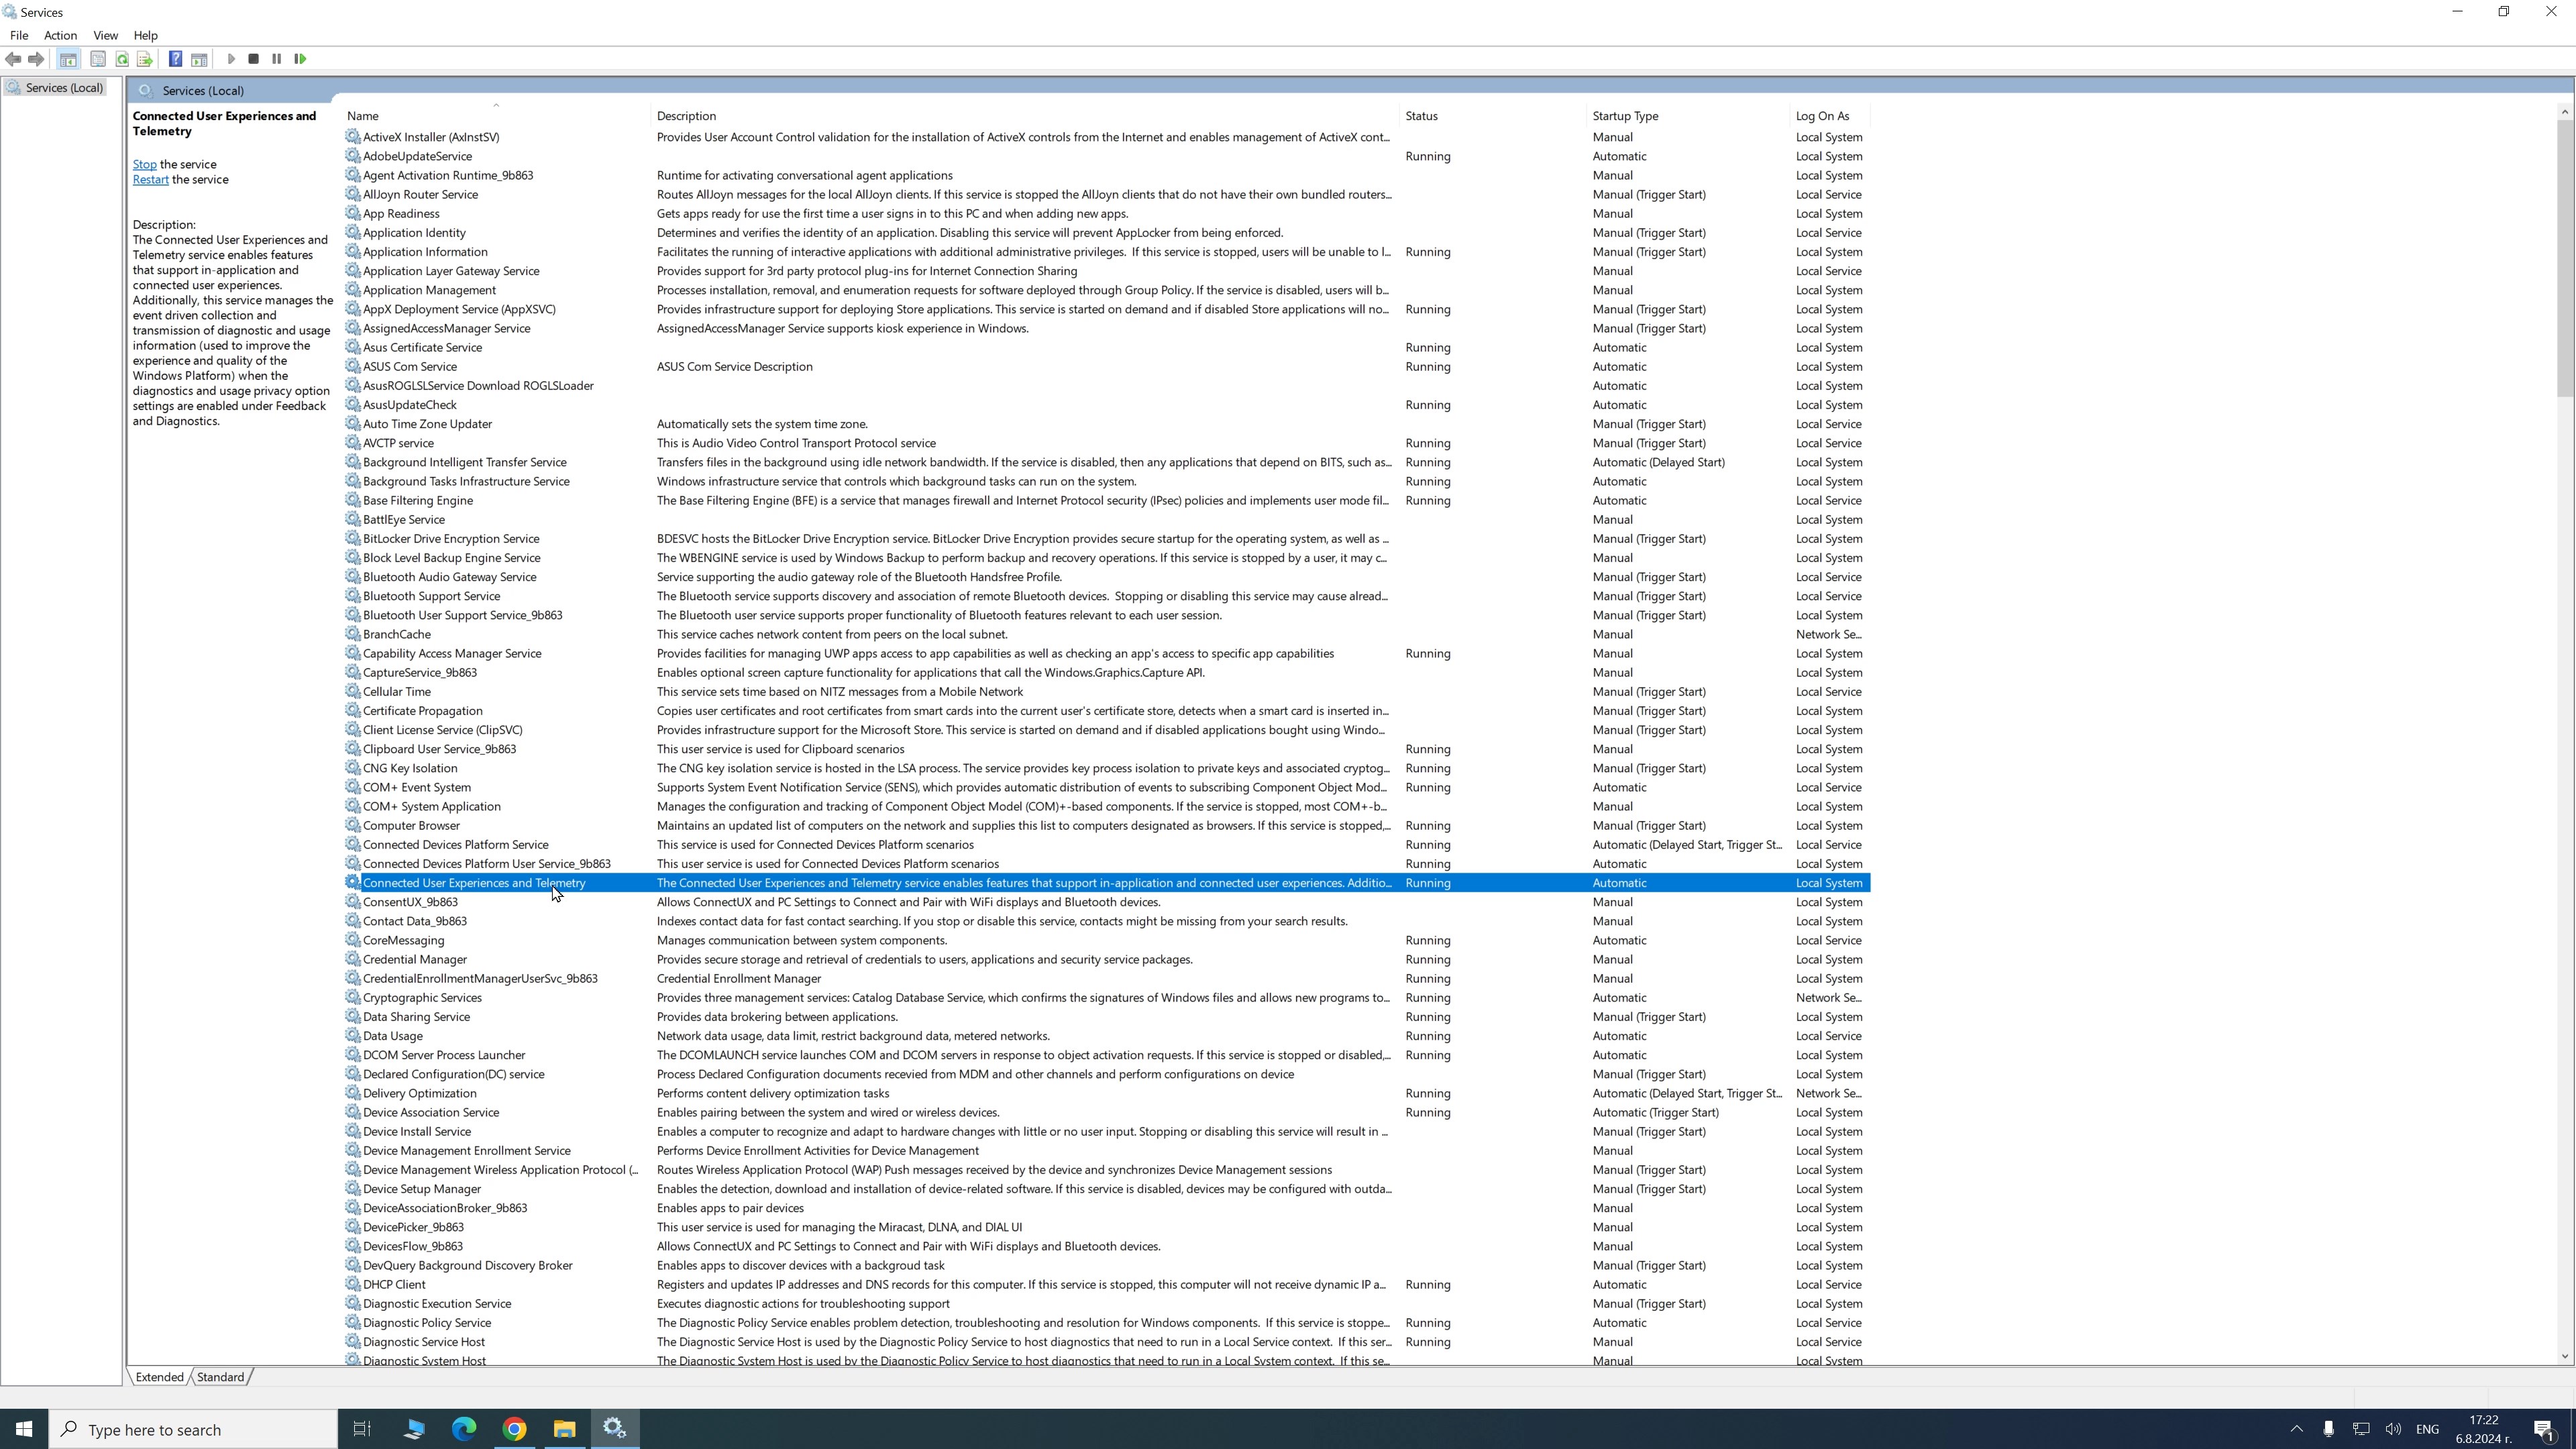Image resolution: width=2576 pixels, height=1449 pixels.
Task: Open the Help menu
Action: coord(145,35)
